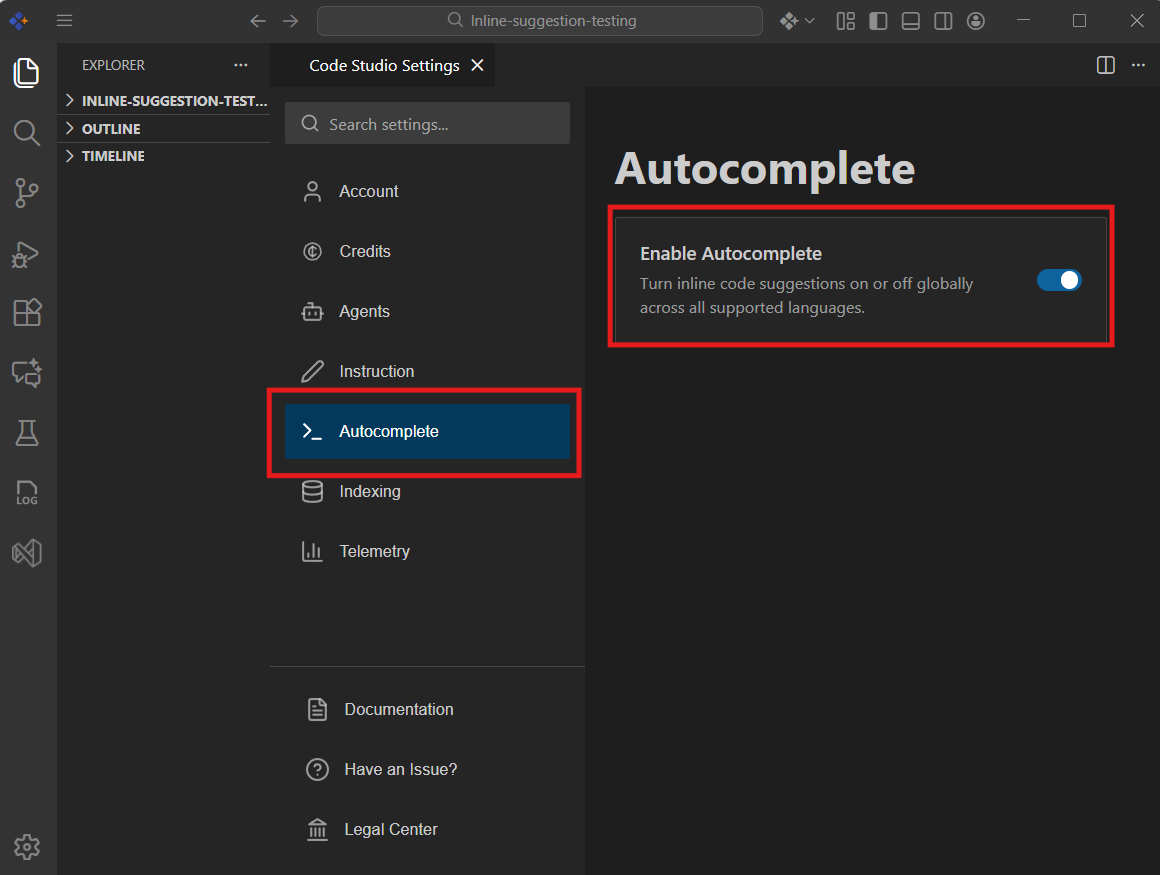Open the Extensions view
This screenshot has height=875, width=1160.
tap(27, 313)
